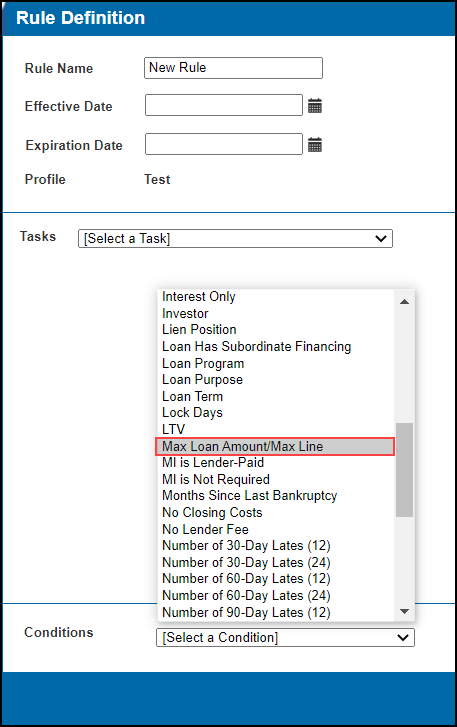Click the dropdown list scroll up arrow

point(404,302)
